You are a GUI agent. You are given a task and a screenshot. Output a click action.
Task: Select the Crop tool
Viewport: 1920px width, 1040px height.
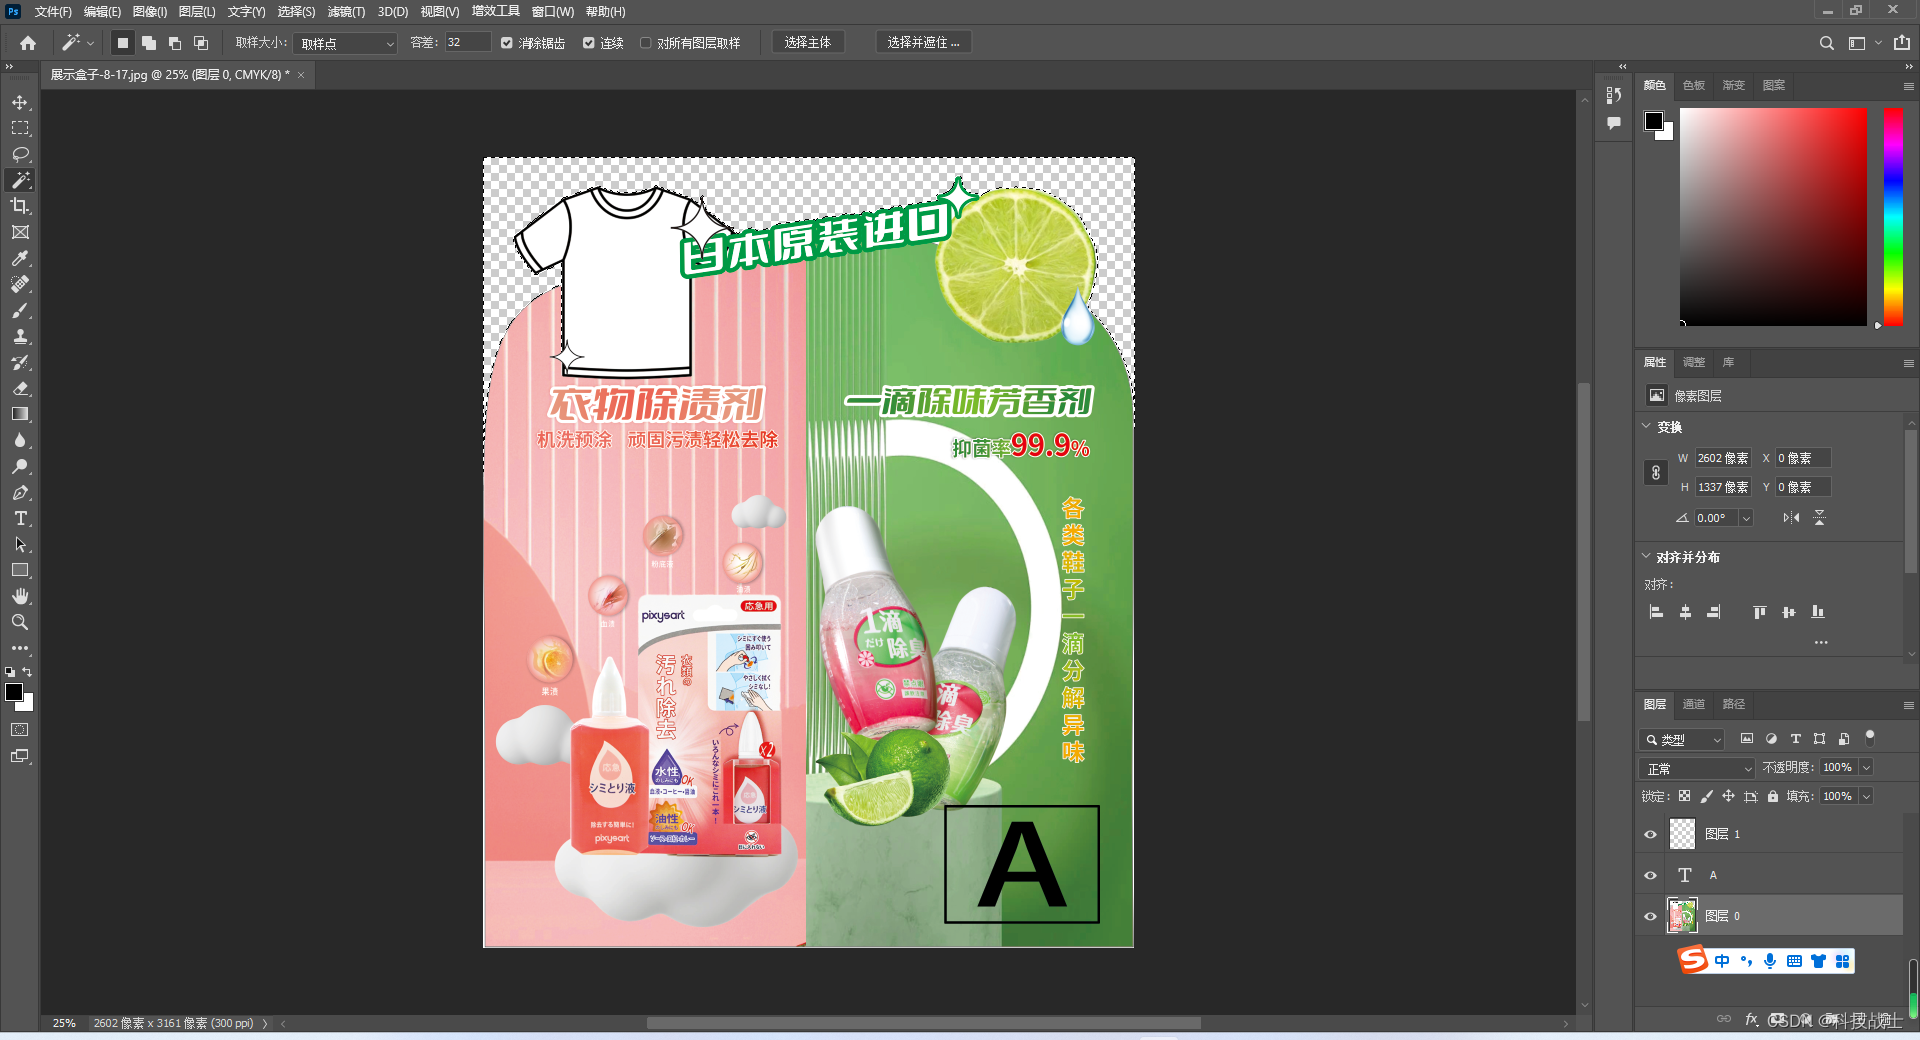(x=20, y=206)
